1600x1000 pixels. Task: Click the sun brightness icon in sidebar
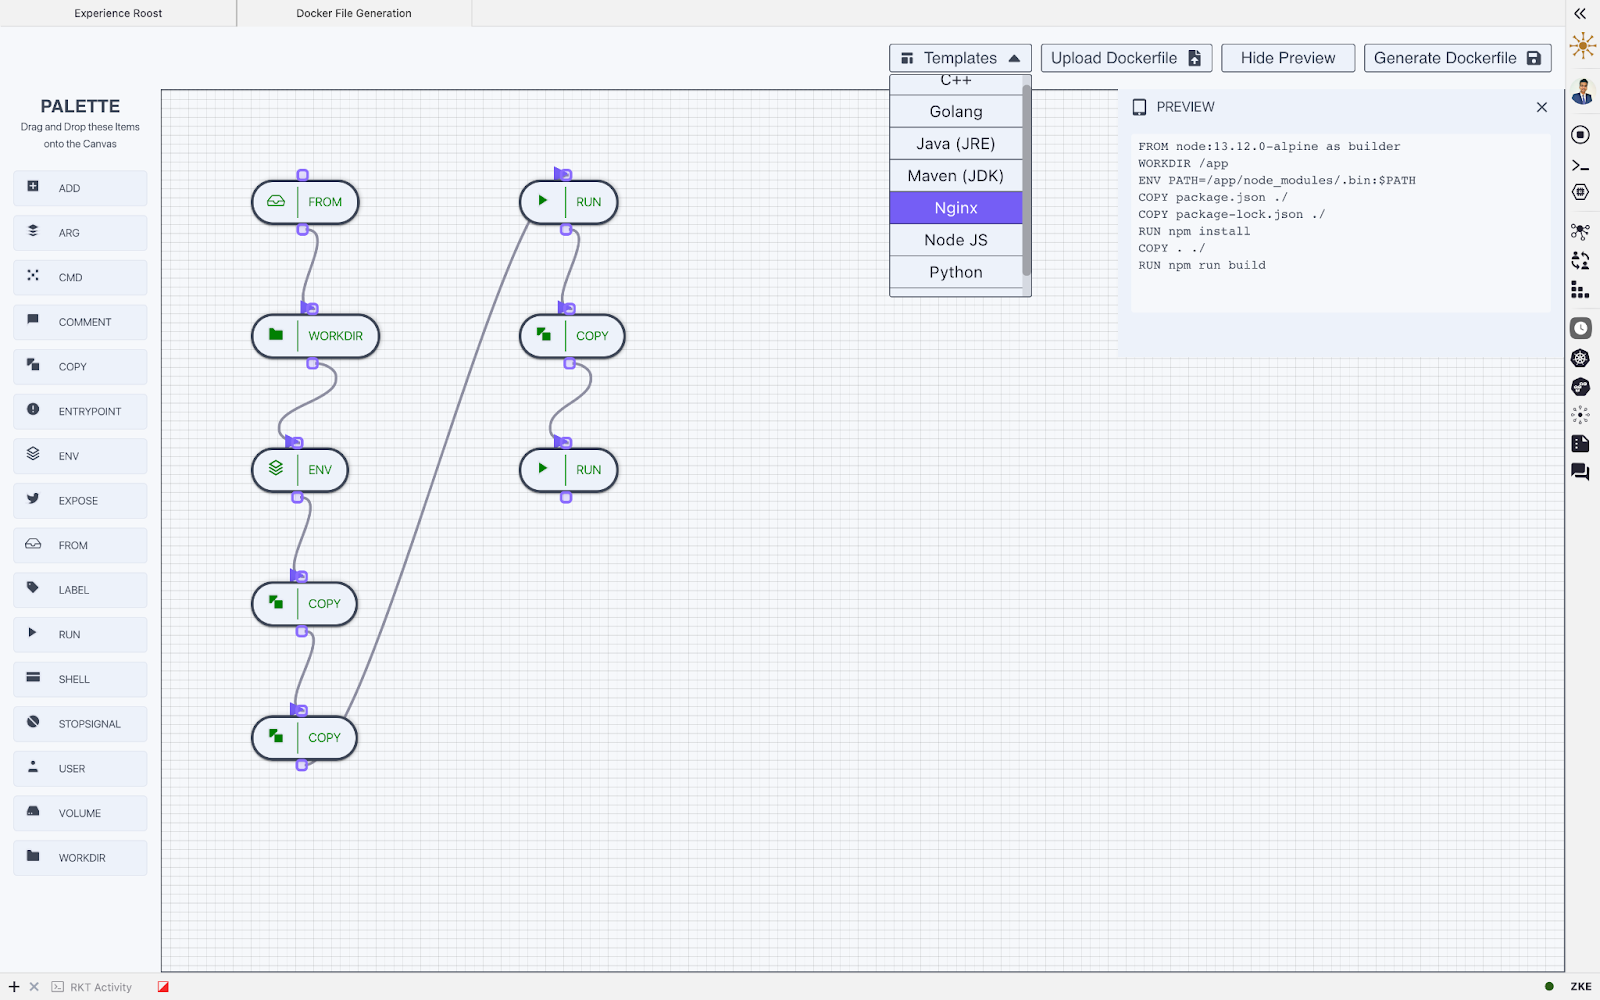pos(1582,46)
